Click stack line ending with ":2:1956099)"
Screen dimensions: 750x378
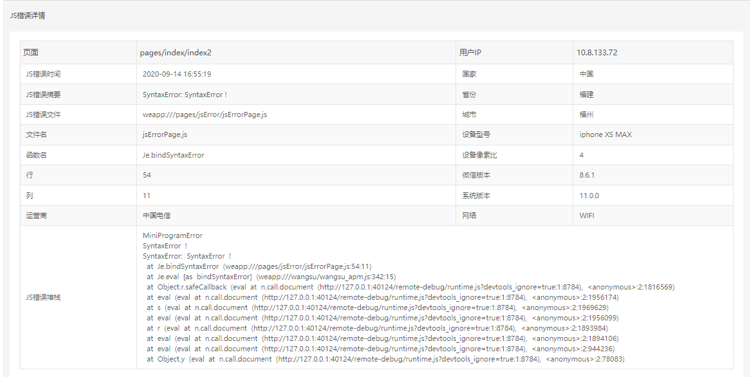[383, 318]
